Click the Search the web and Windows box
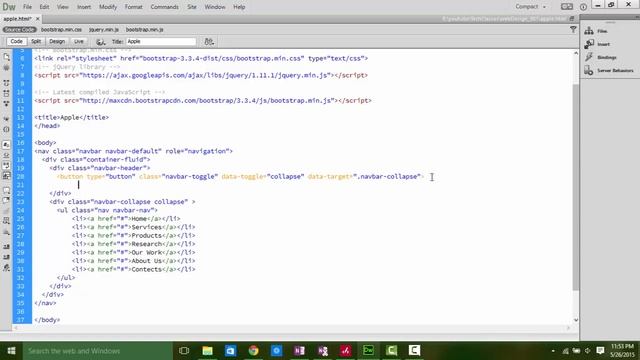Viewport: 640px width, 360px height. point(98,351)
